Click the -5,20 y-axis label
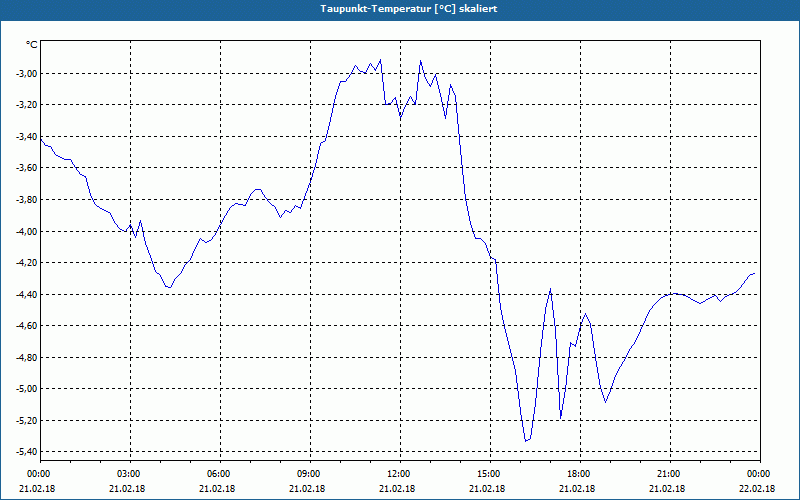800x500 pixels. [27, 420]
